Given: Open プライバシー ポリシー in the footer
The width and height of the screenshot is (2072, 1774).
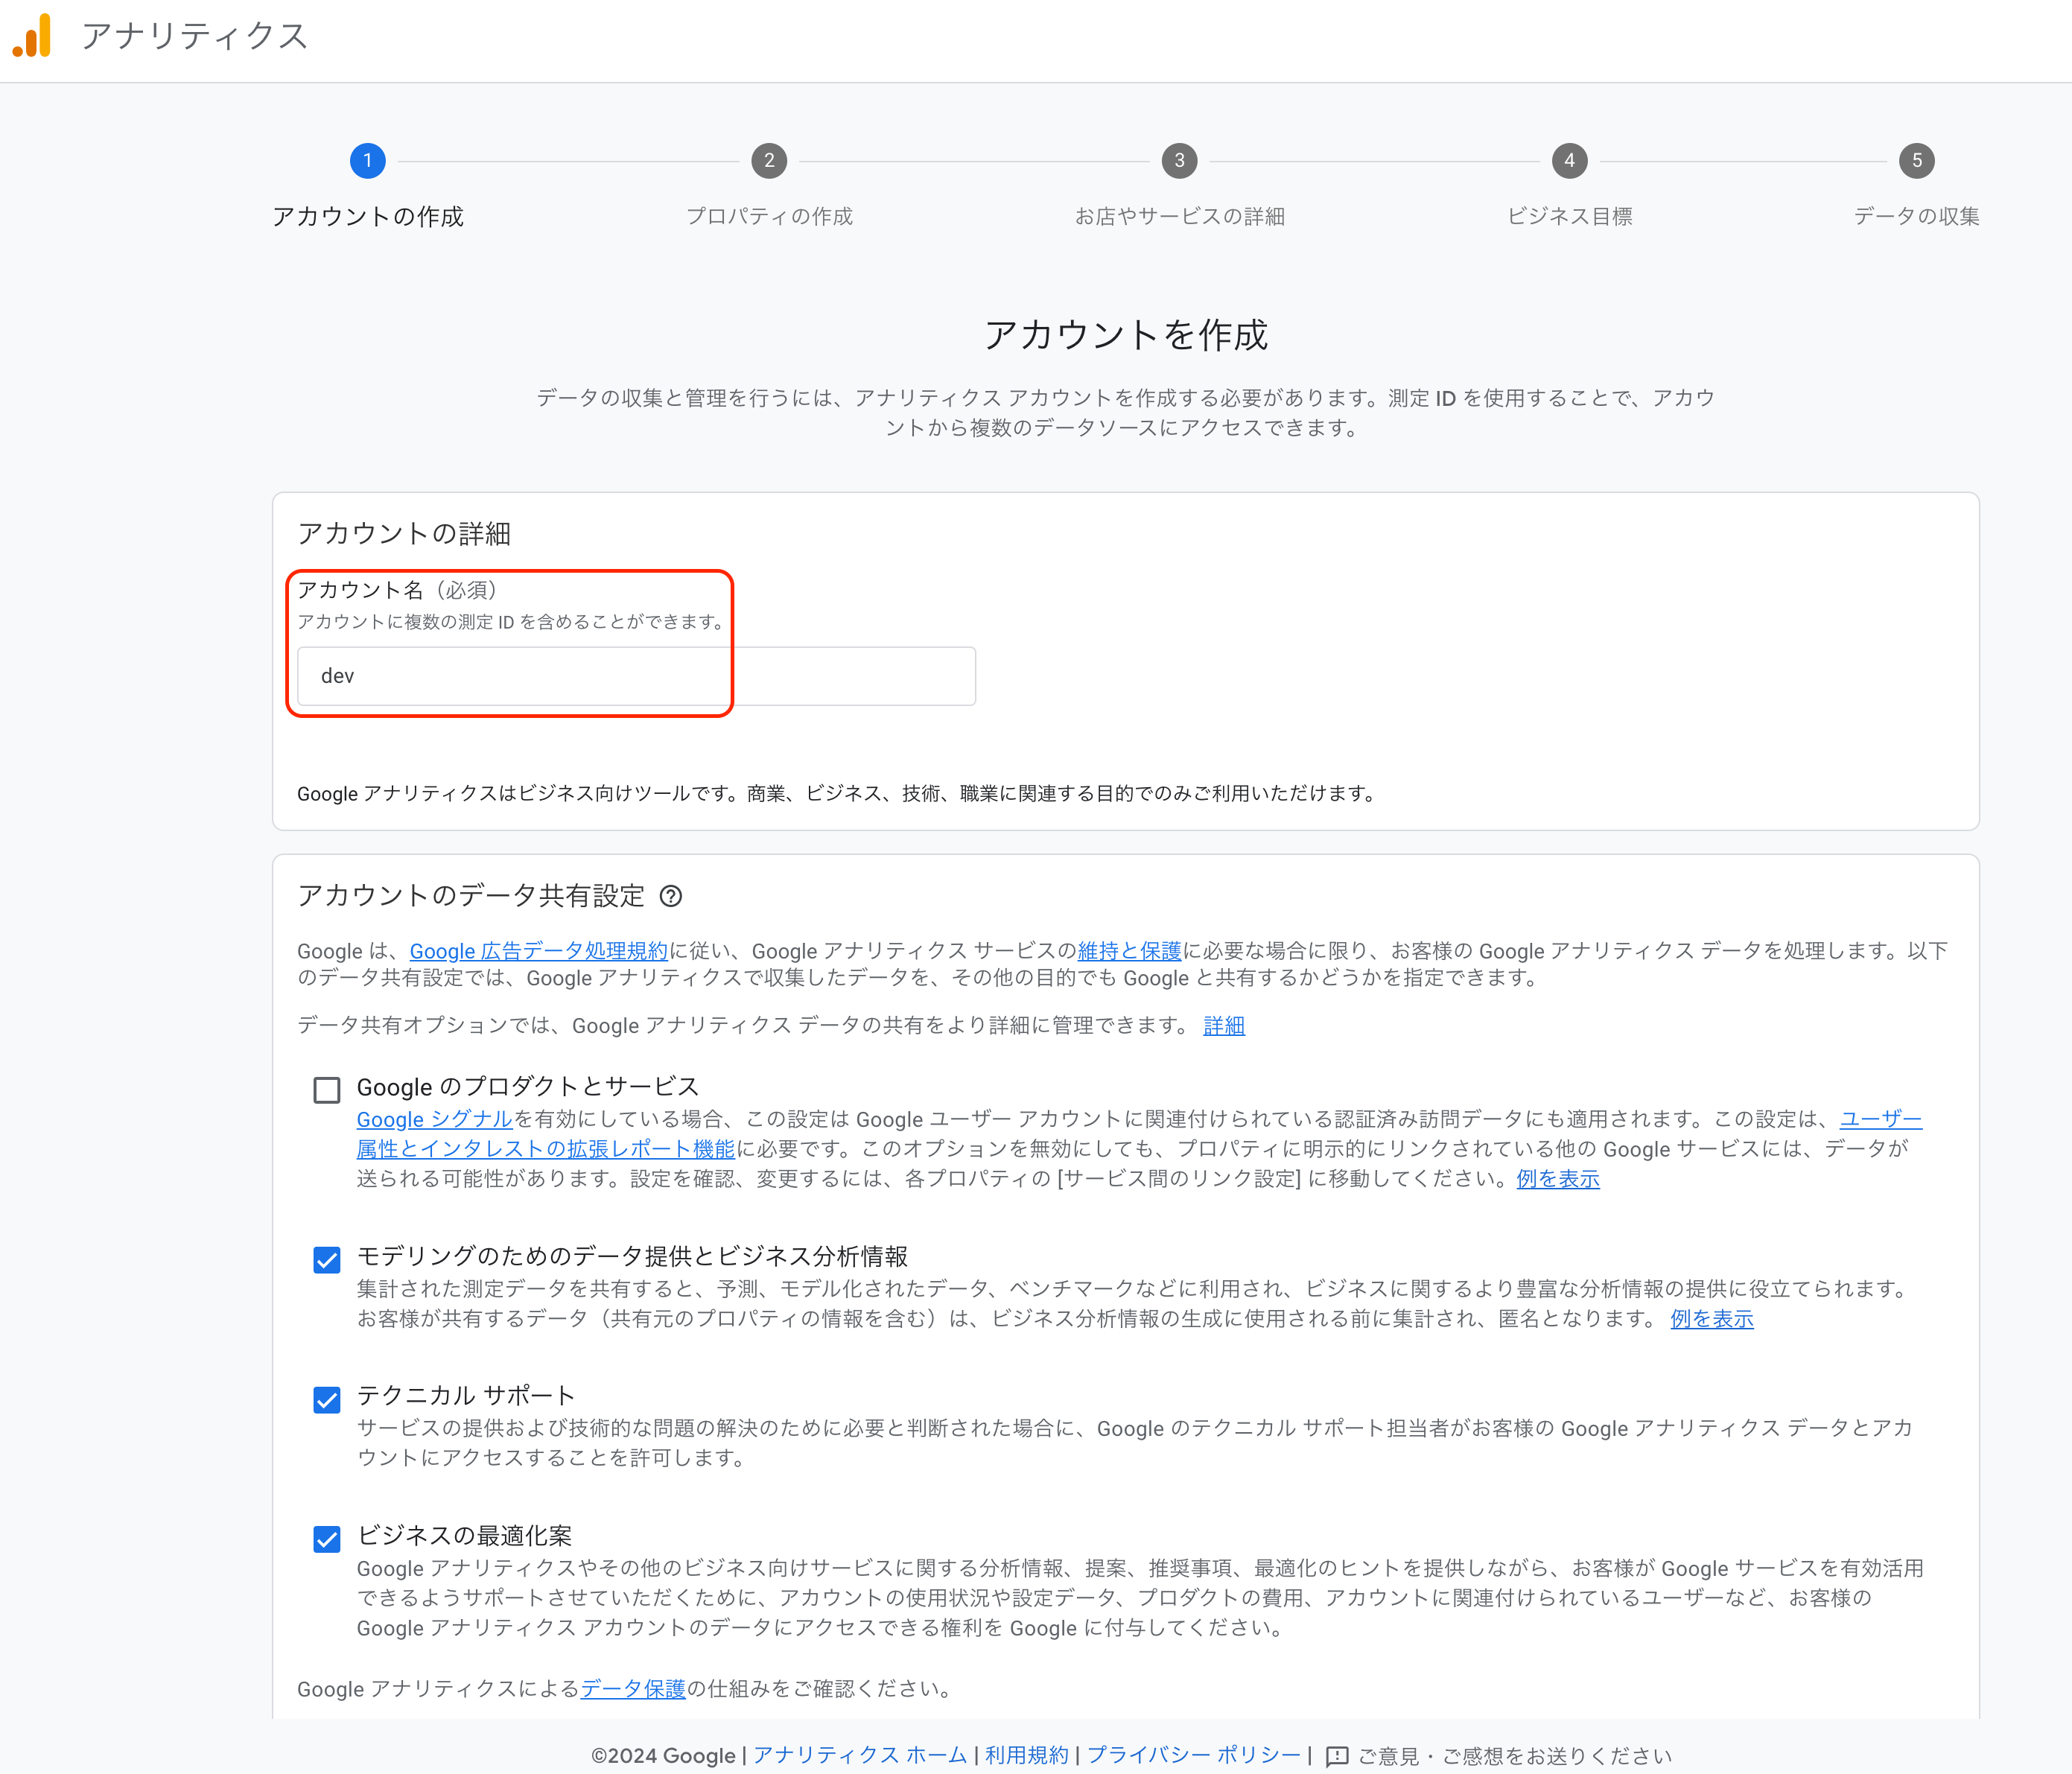Looking at the screenshot, I should click(x=1193, y=1755).
